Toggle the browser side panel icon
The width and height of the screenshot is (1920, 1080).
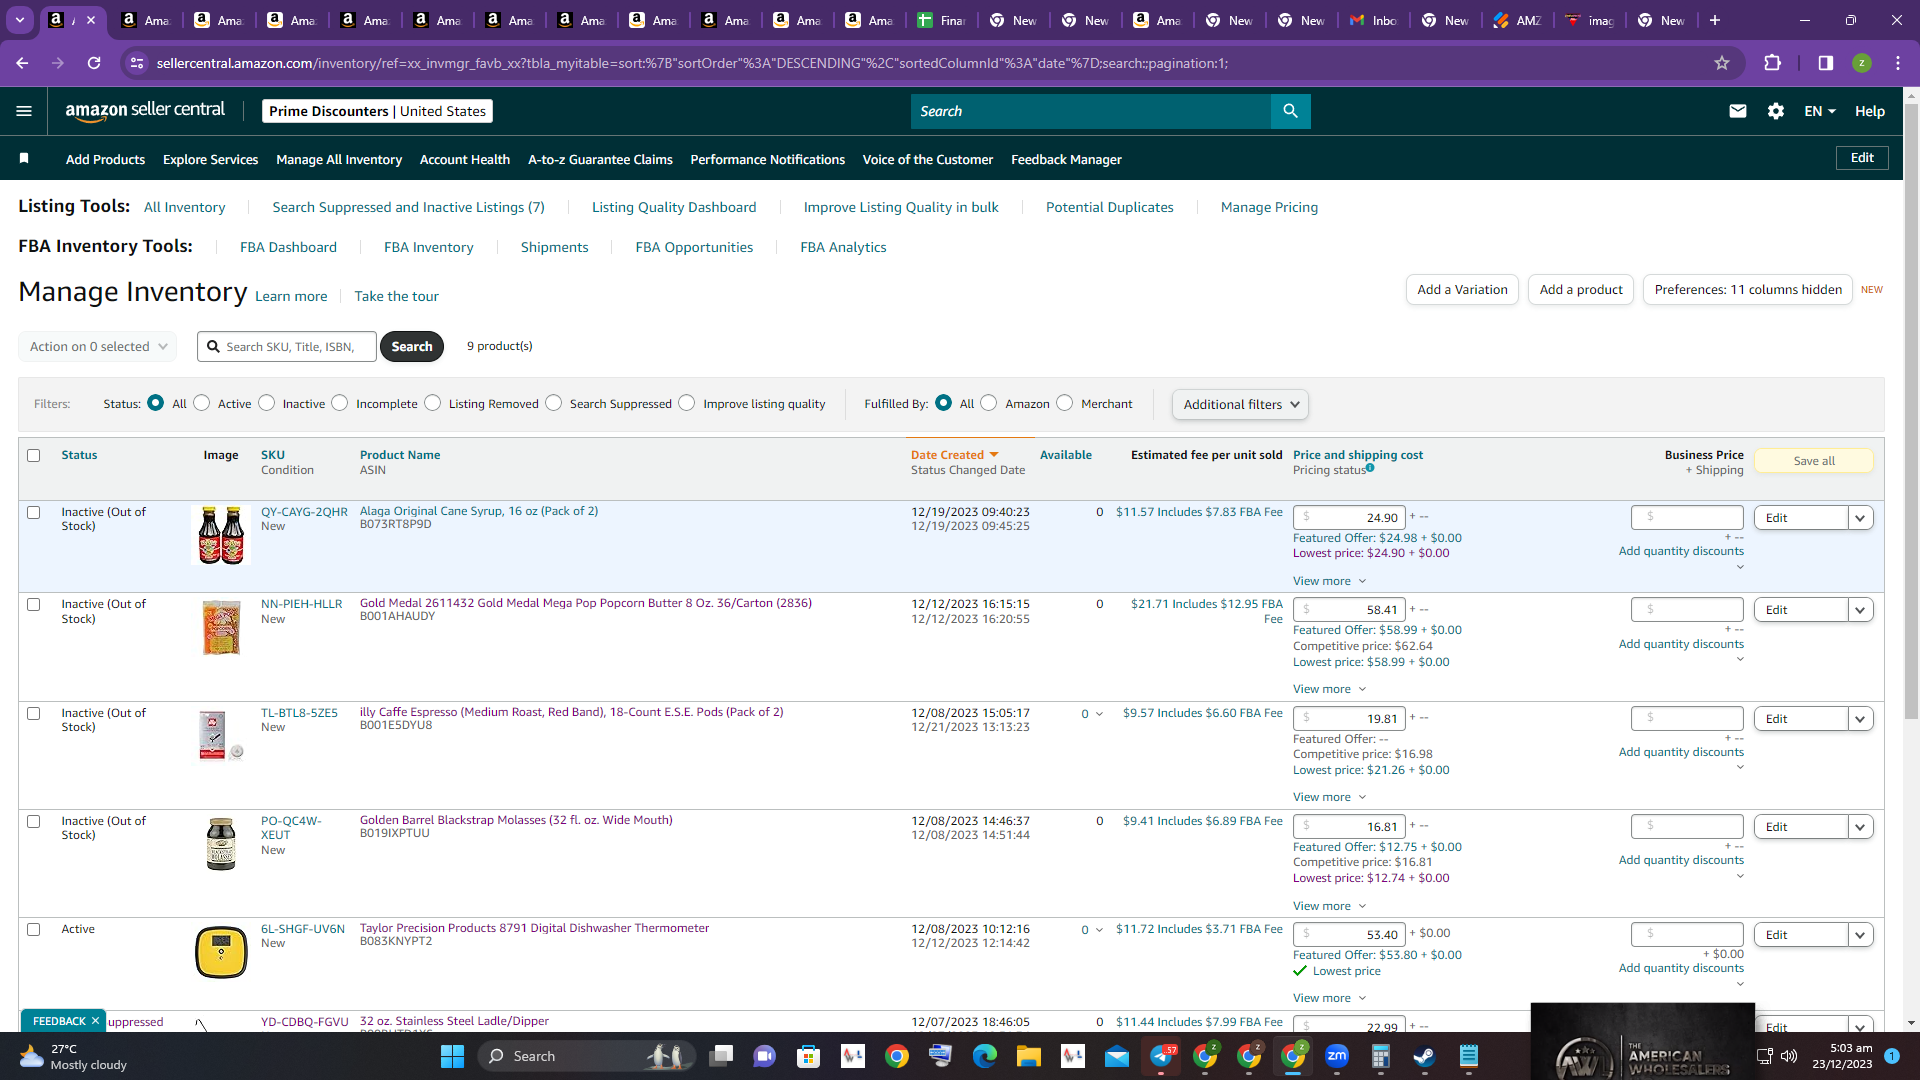pyautogui.click(x=1826, y=63)
